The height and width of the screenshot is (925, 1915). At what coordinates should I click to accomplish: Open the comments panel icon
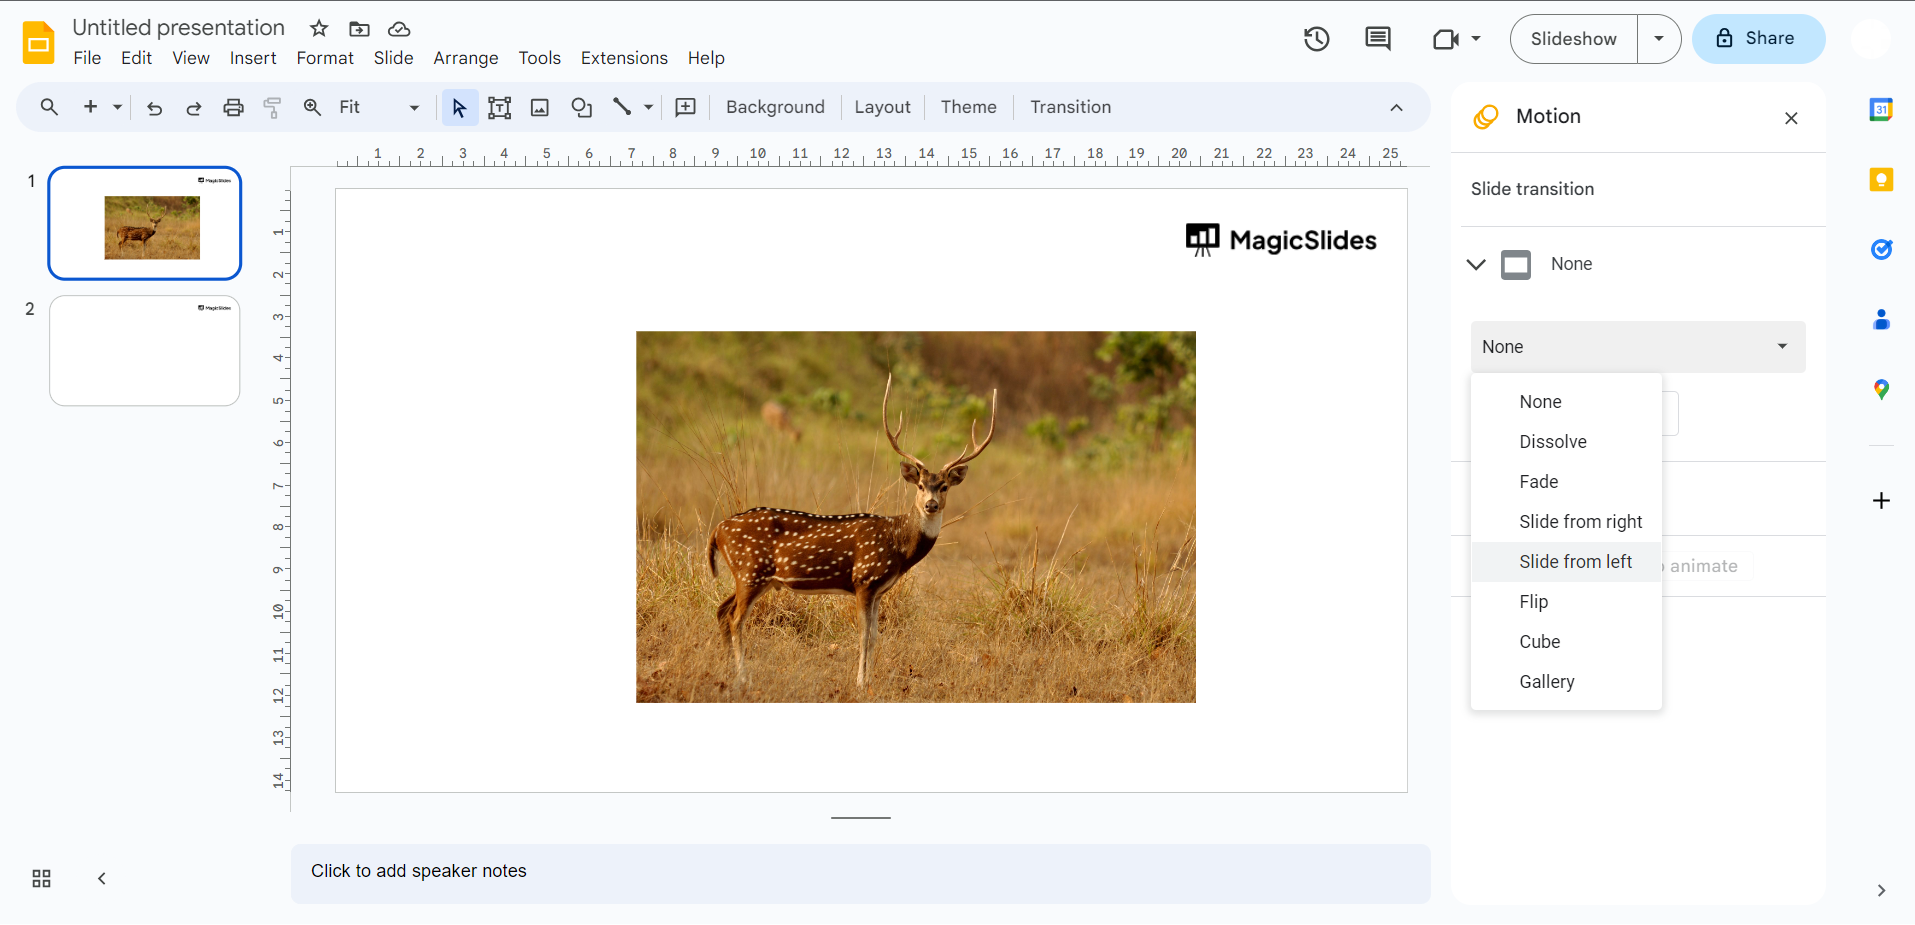click(1377, 39)
